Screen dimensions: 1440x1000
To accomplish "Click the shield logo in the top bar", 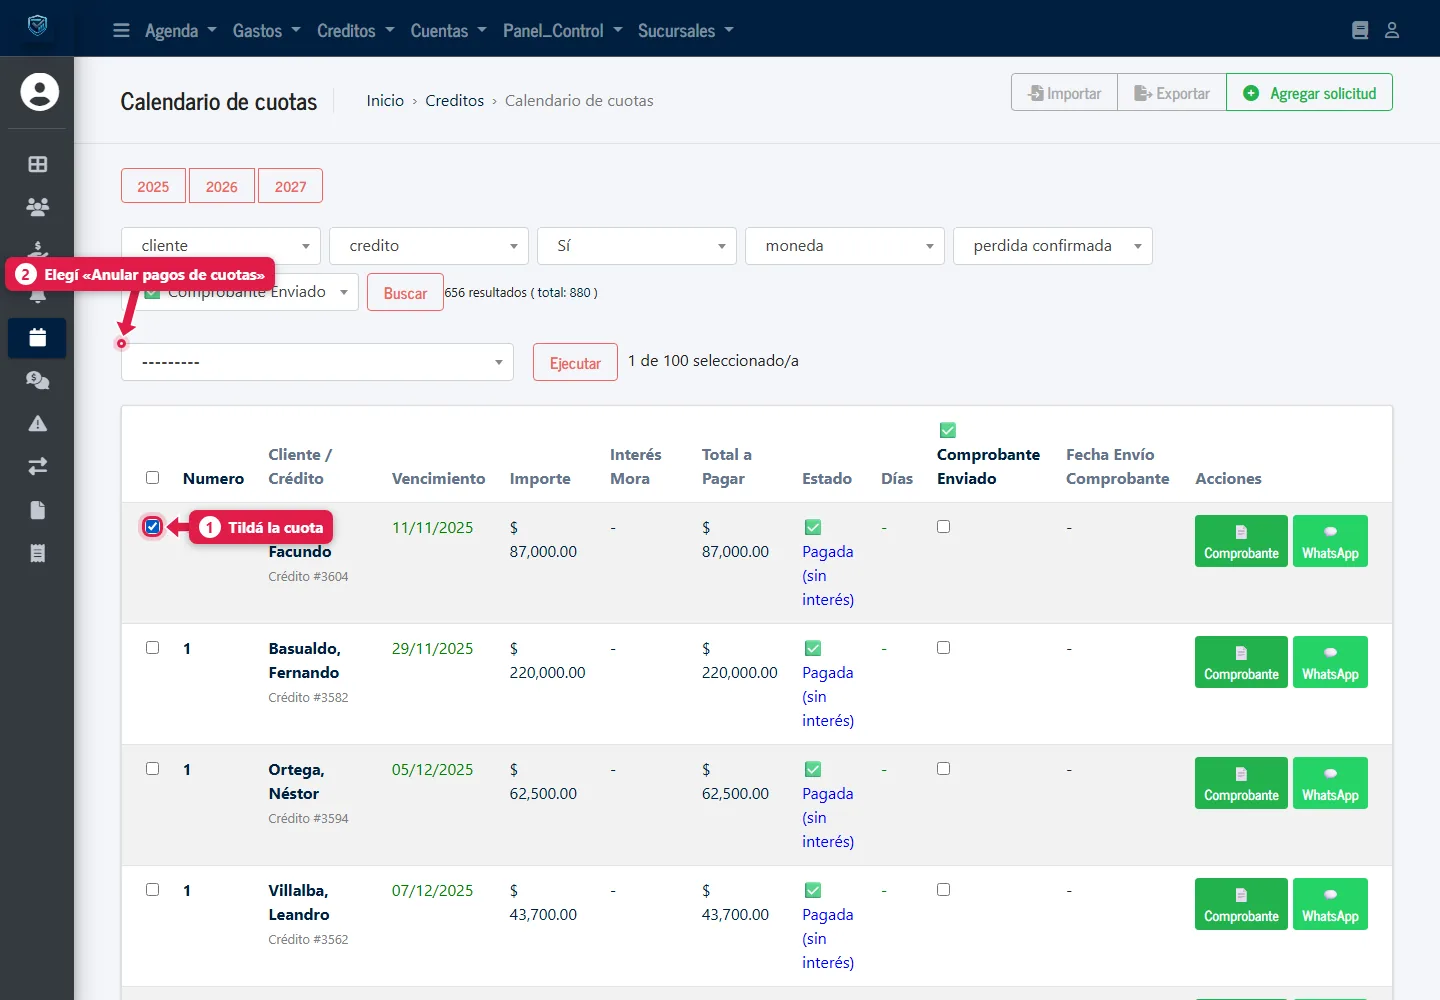I will (37, 26).
